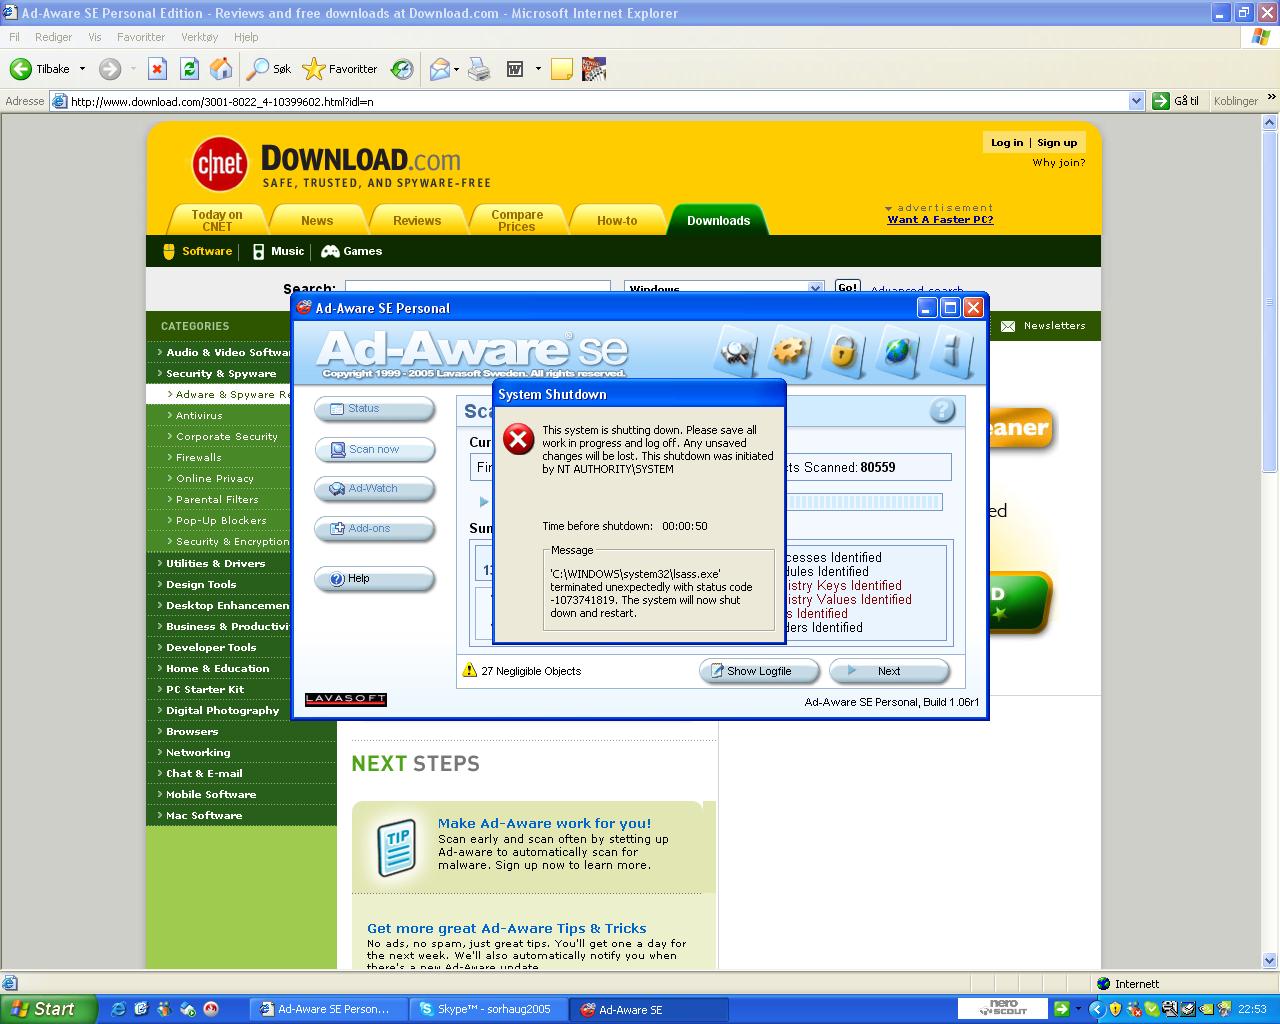This screenshot has width=1280, height=1024.
Task: Click Ad-Aware key-and-magnifier toolbar icon
Action: pos(737,353)
